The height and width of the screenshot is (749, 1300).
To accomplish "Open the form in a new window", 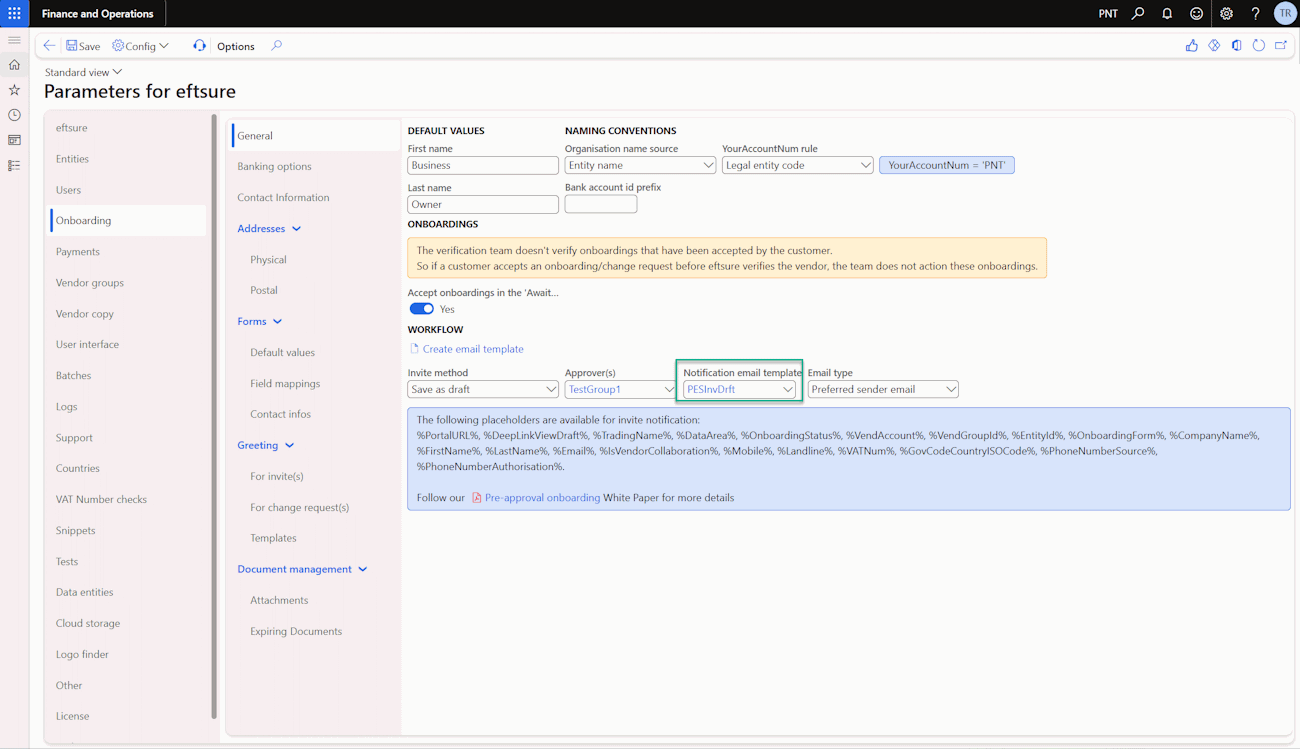I will (1281, 46).
